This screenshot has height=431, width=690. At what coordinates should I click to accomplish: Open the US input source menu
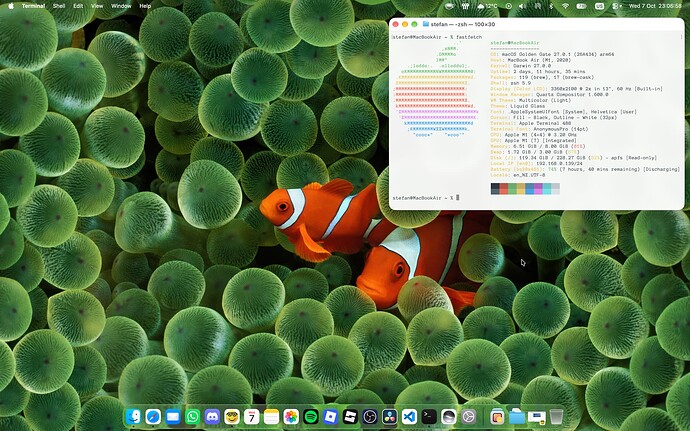[x=599, y=6]
